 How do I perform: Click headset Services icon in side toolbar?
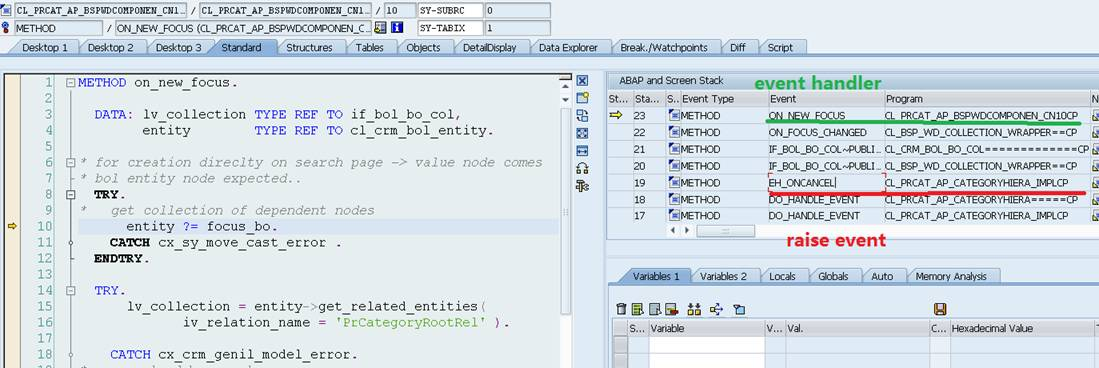point(582,168)
